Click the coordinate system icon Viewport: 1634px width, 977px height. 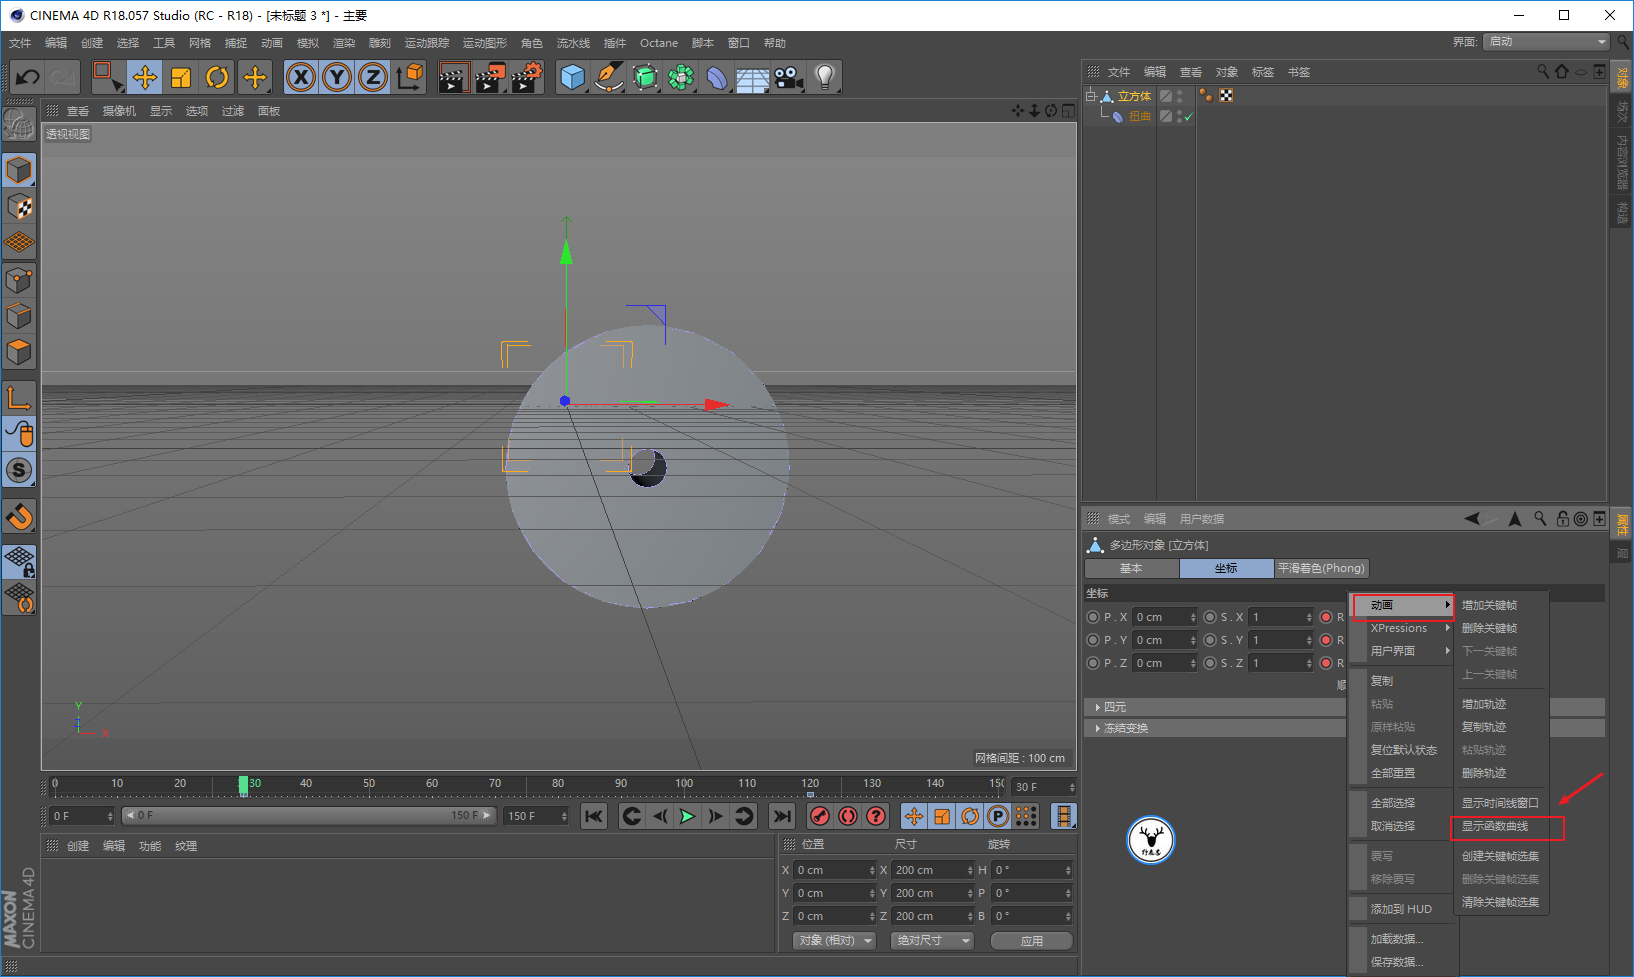point(409,77)
